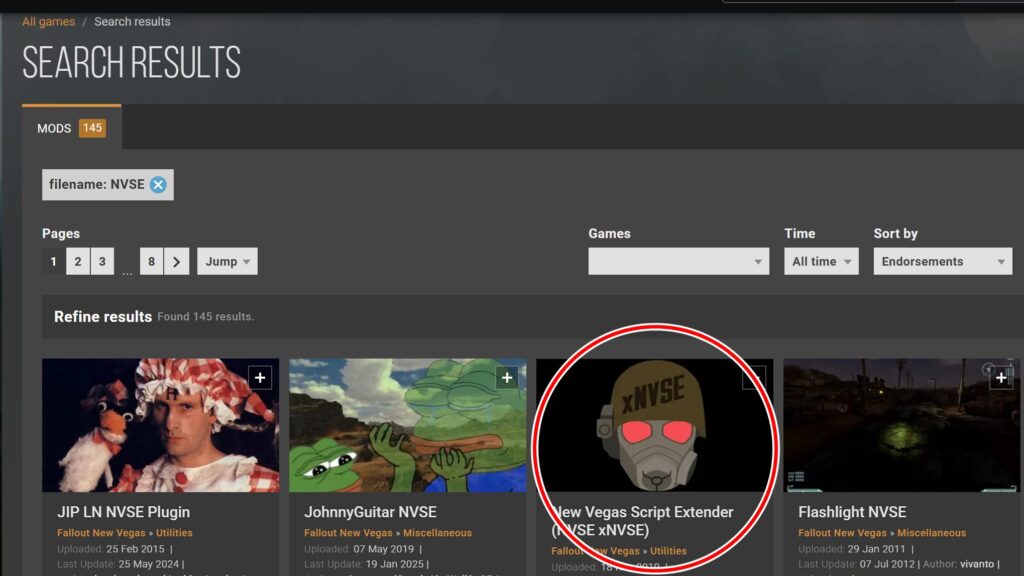1024x576 pixels.
Task: Expand Sort by Endorsements dropdown
Action: [x=942, y=262]
